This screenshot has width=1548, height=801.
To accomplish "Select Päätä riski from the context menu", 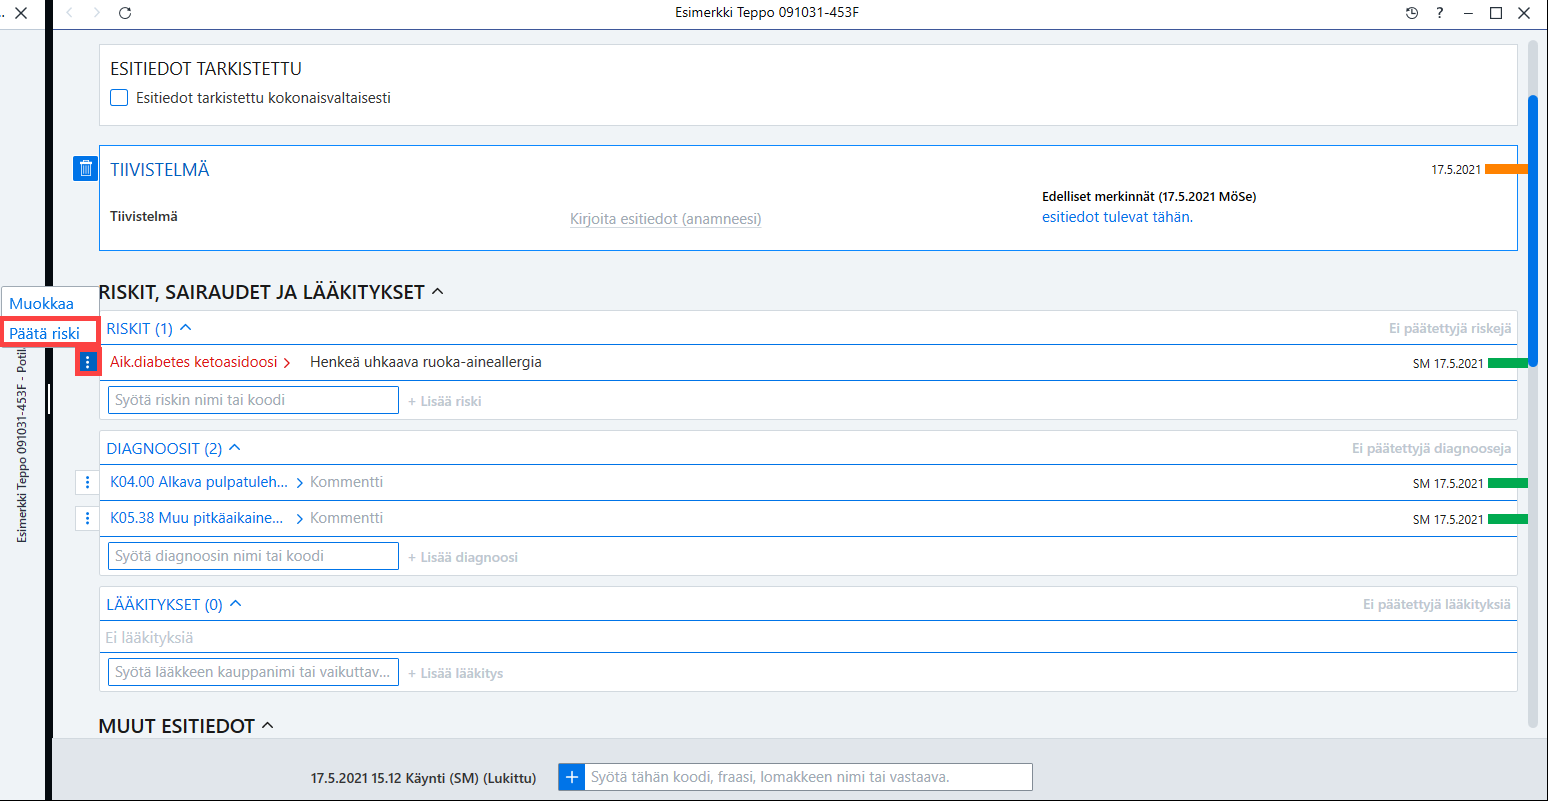I will click(x=45, y=333).
